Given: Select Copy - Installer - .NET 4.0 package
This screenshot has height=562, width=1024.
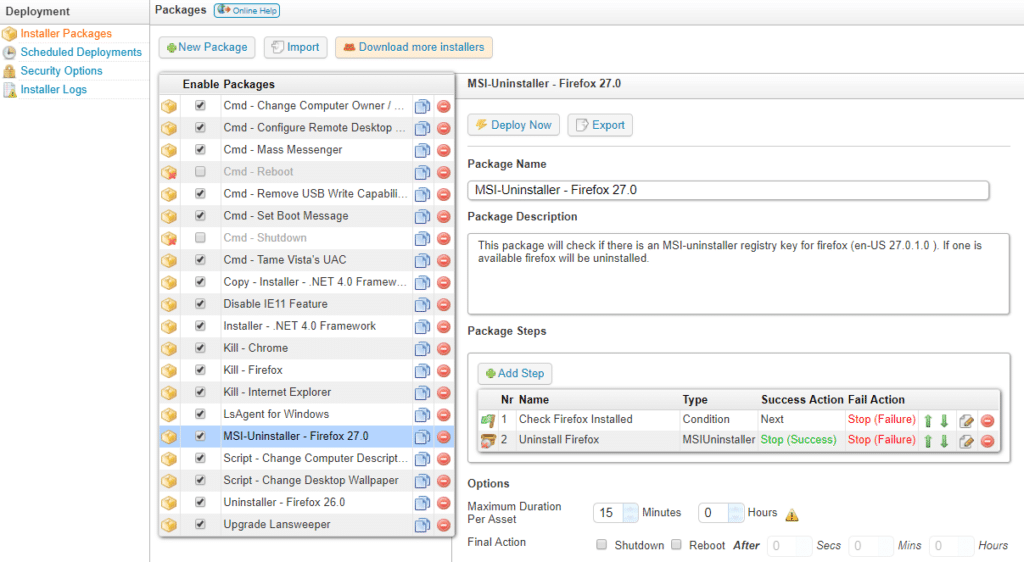Looking at the screenshot, I should 315,282.
